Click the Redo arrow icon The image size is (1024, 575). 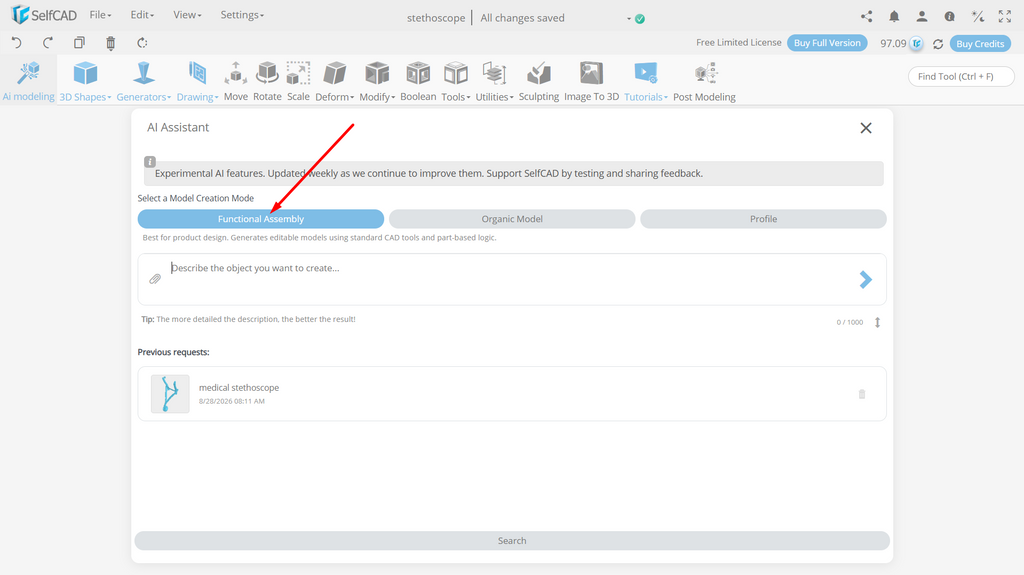48,43
